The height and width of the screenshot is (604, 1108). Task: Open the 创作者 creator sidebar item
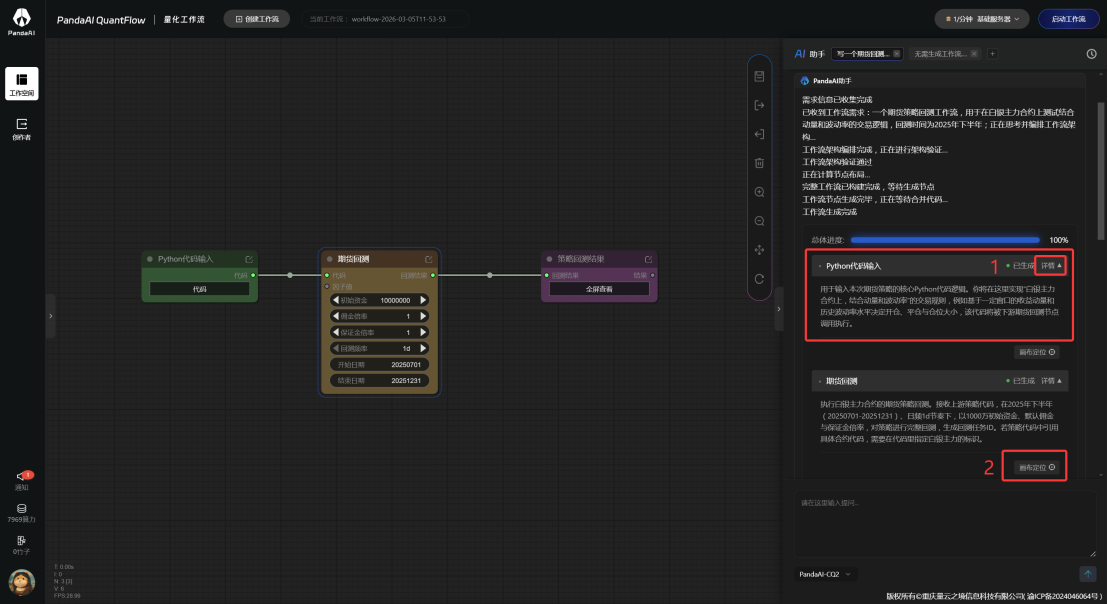click(x=22, y=129)
